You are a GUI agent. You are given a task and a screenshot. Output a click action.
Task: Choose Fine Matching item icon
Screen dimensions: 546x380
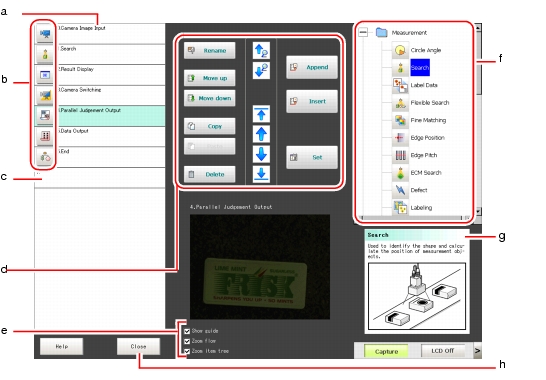[x=400, y=121]
